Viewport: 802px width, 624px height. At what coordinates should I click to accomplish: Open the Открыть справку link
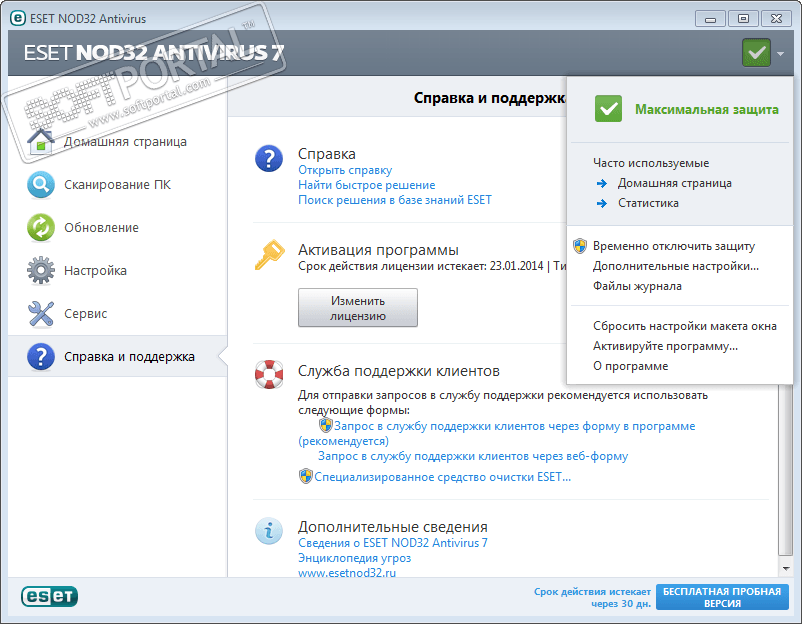[345, 170]
